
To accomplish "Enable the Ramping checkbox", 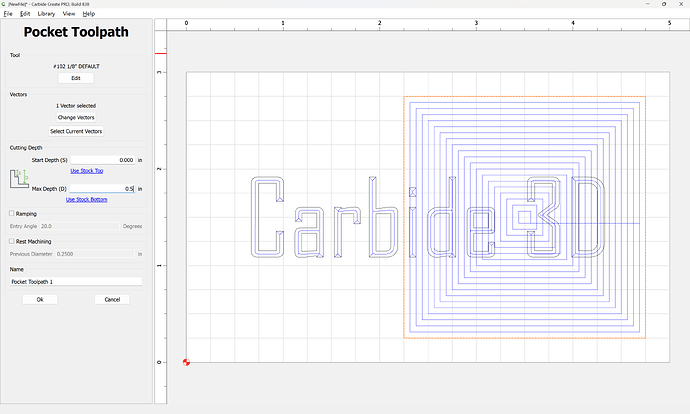I will coord(12,213).
